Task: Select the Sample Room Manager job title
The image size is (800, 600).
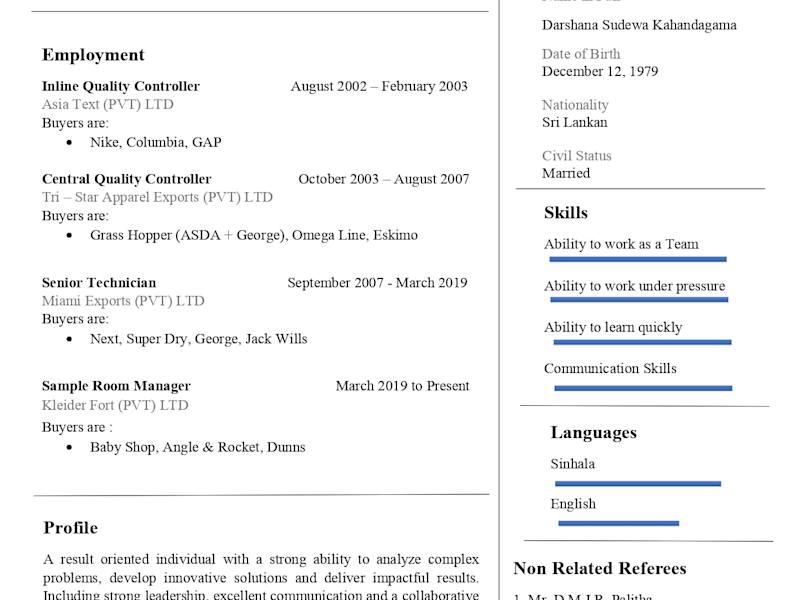Action: [x=116, y=386]
